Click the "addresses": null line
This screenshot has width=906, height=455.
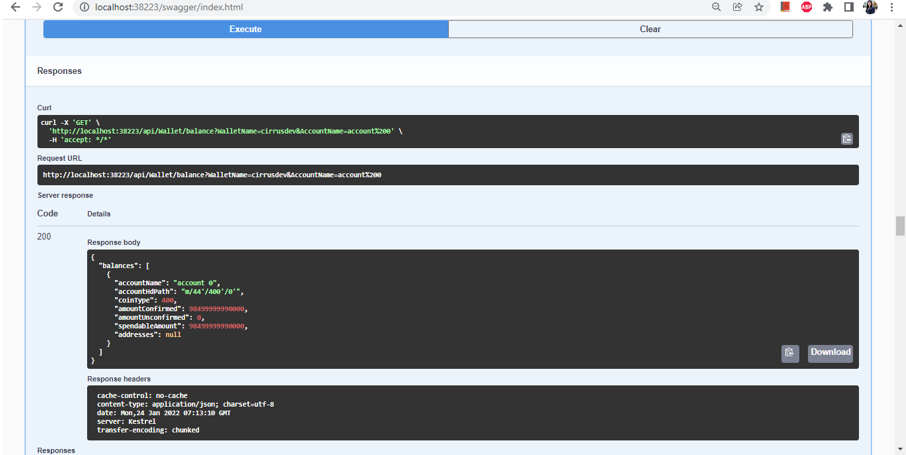(x=148, y=335)
